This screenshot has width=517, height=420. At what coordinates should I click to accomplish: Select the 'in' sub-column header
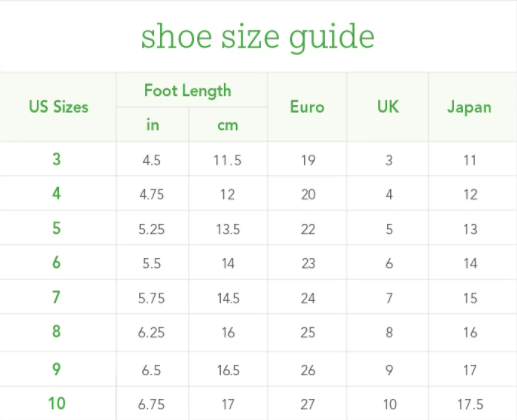coord(153,125)
